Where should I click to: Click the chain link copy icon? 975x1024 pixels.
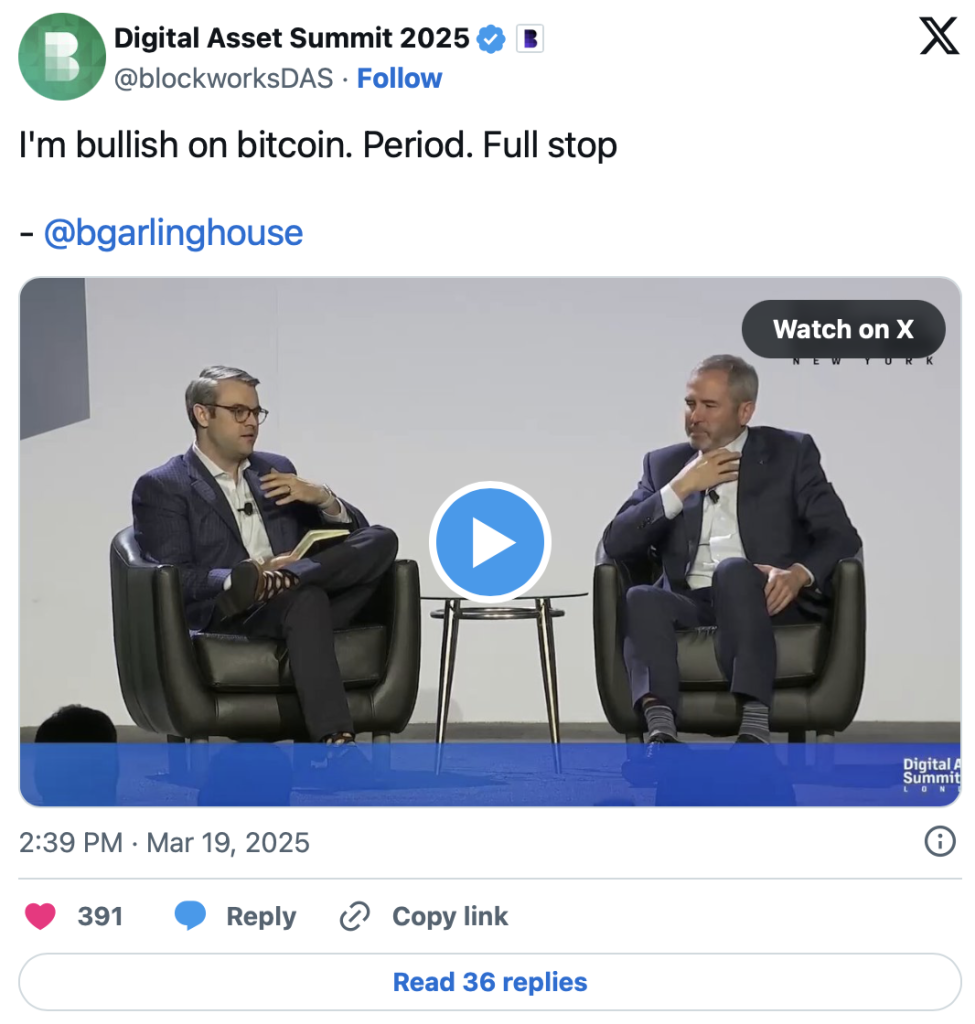(355, 916)
